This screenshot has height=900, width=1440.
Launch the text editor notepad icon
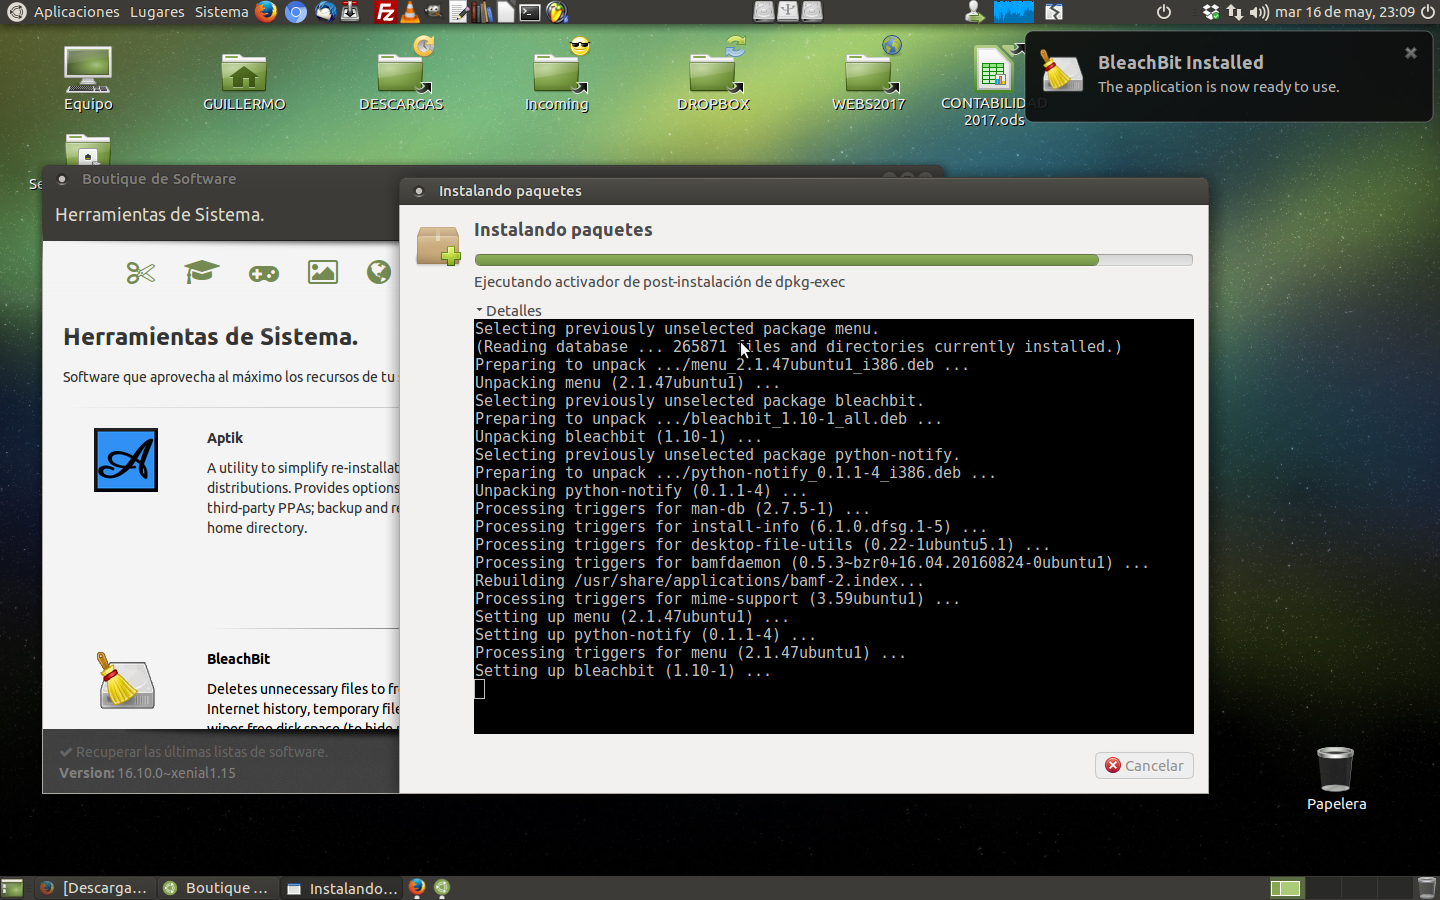[x=458, y=12]
